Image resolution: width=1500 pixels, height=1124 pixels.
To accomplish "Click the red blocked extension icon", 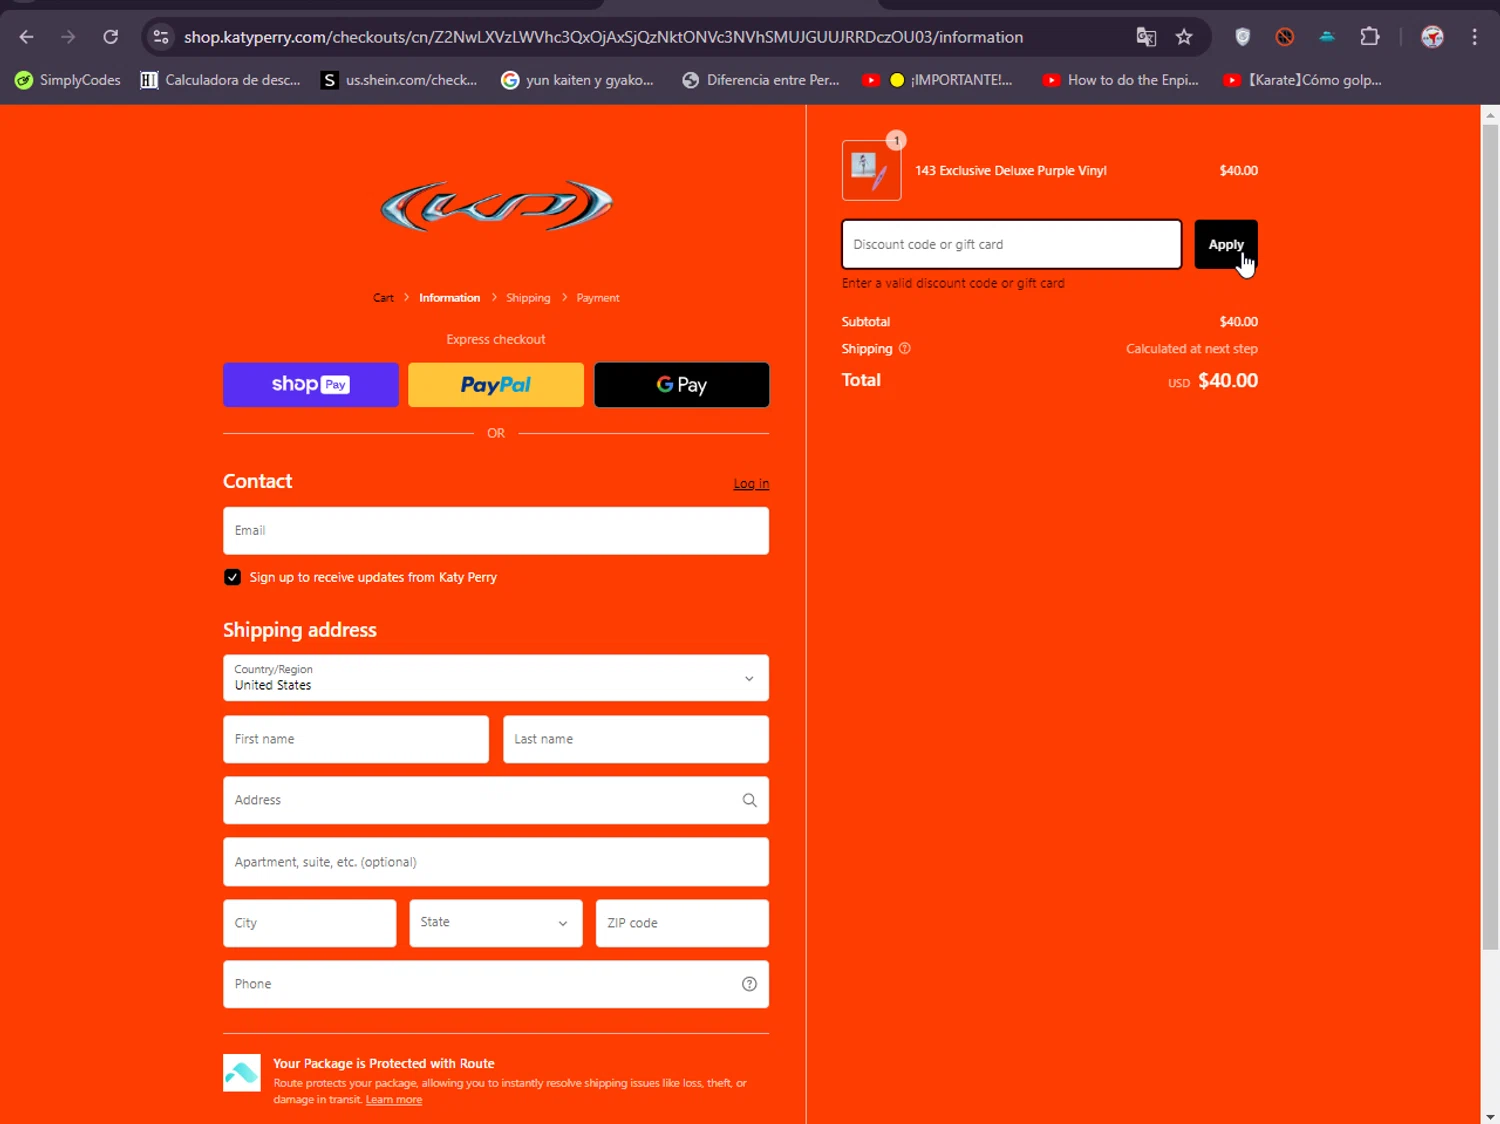I will click(x=1285, y=37).
